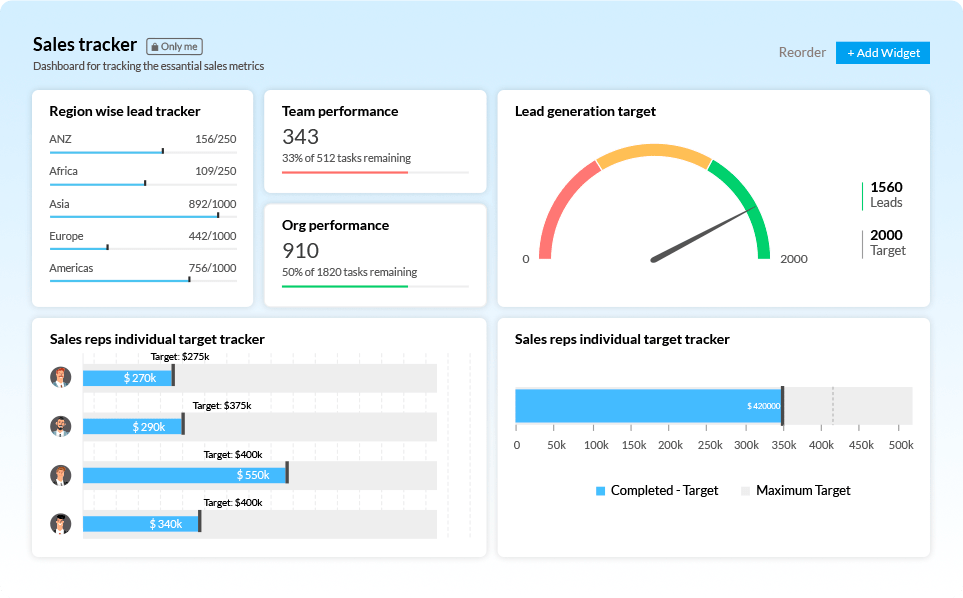Toggle the Maximum Target legend item
The height and width of the screenshot is (598, 963).
795,490
